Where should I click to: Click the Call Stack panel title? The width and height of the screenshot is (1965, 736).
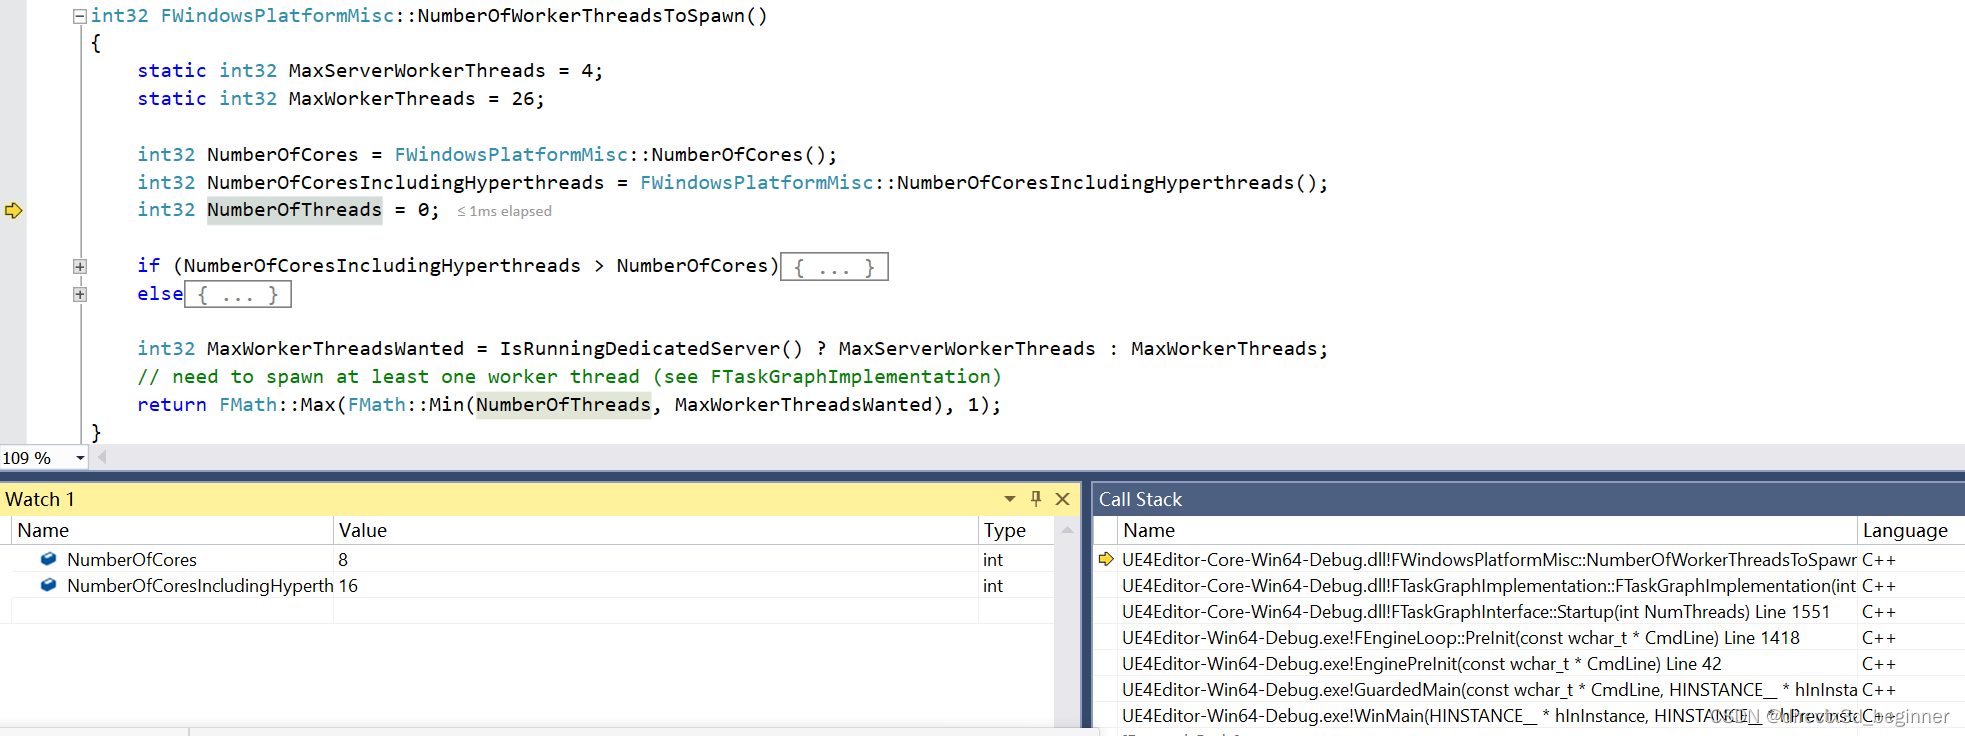coord(1140,499)
